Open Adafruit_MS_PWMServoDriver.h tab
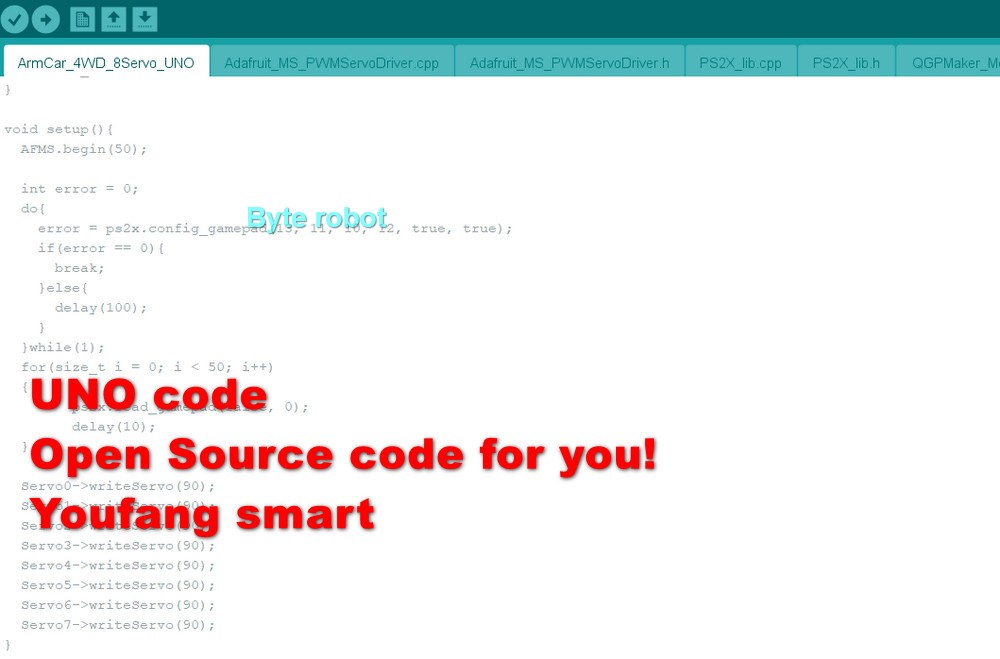1000x659 pixels. pos(570,63)
